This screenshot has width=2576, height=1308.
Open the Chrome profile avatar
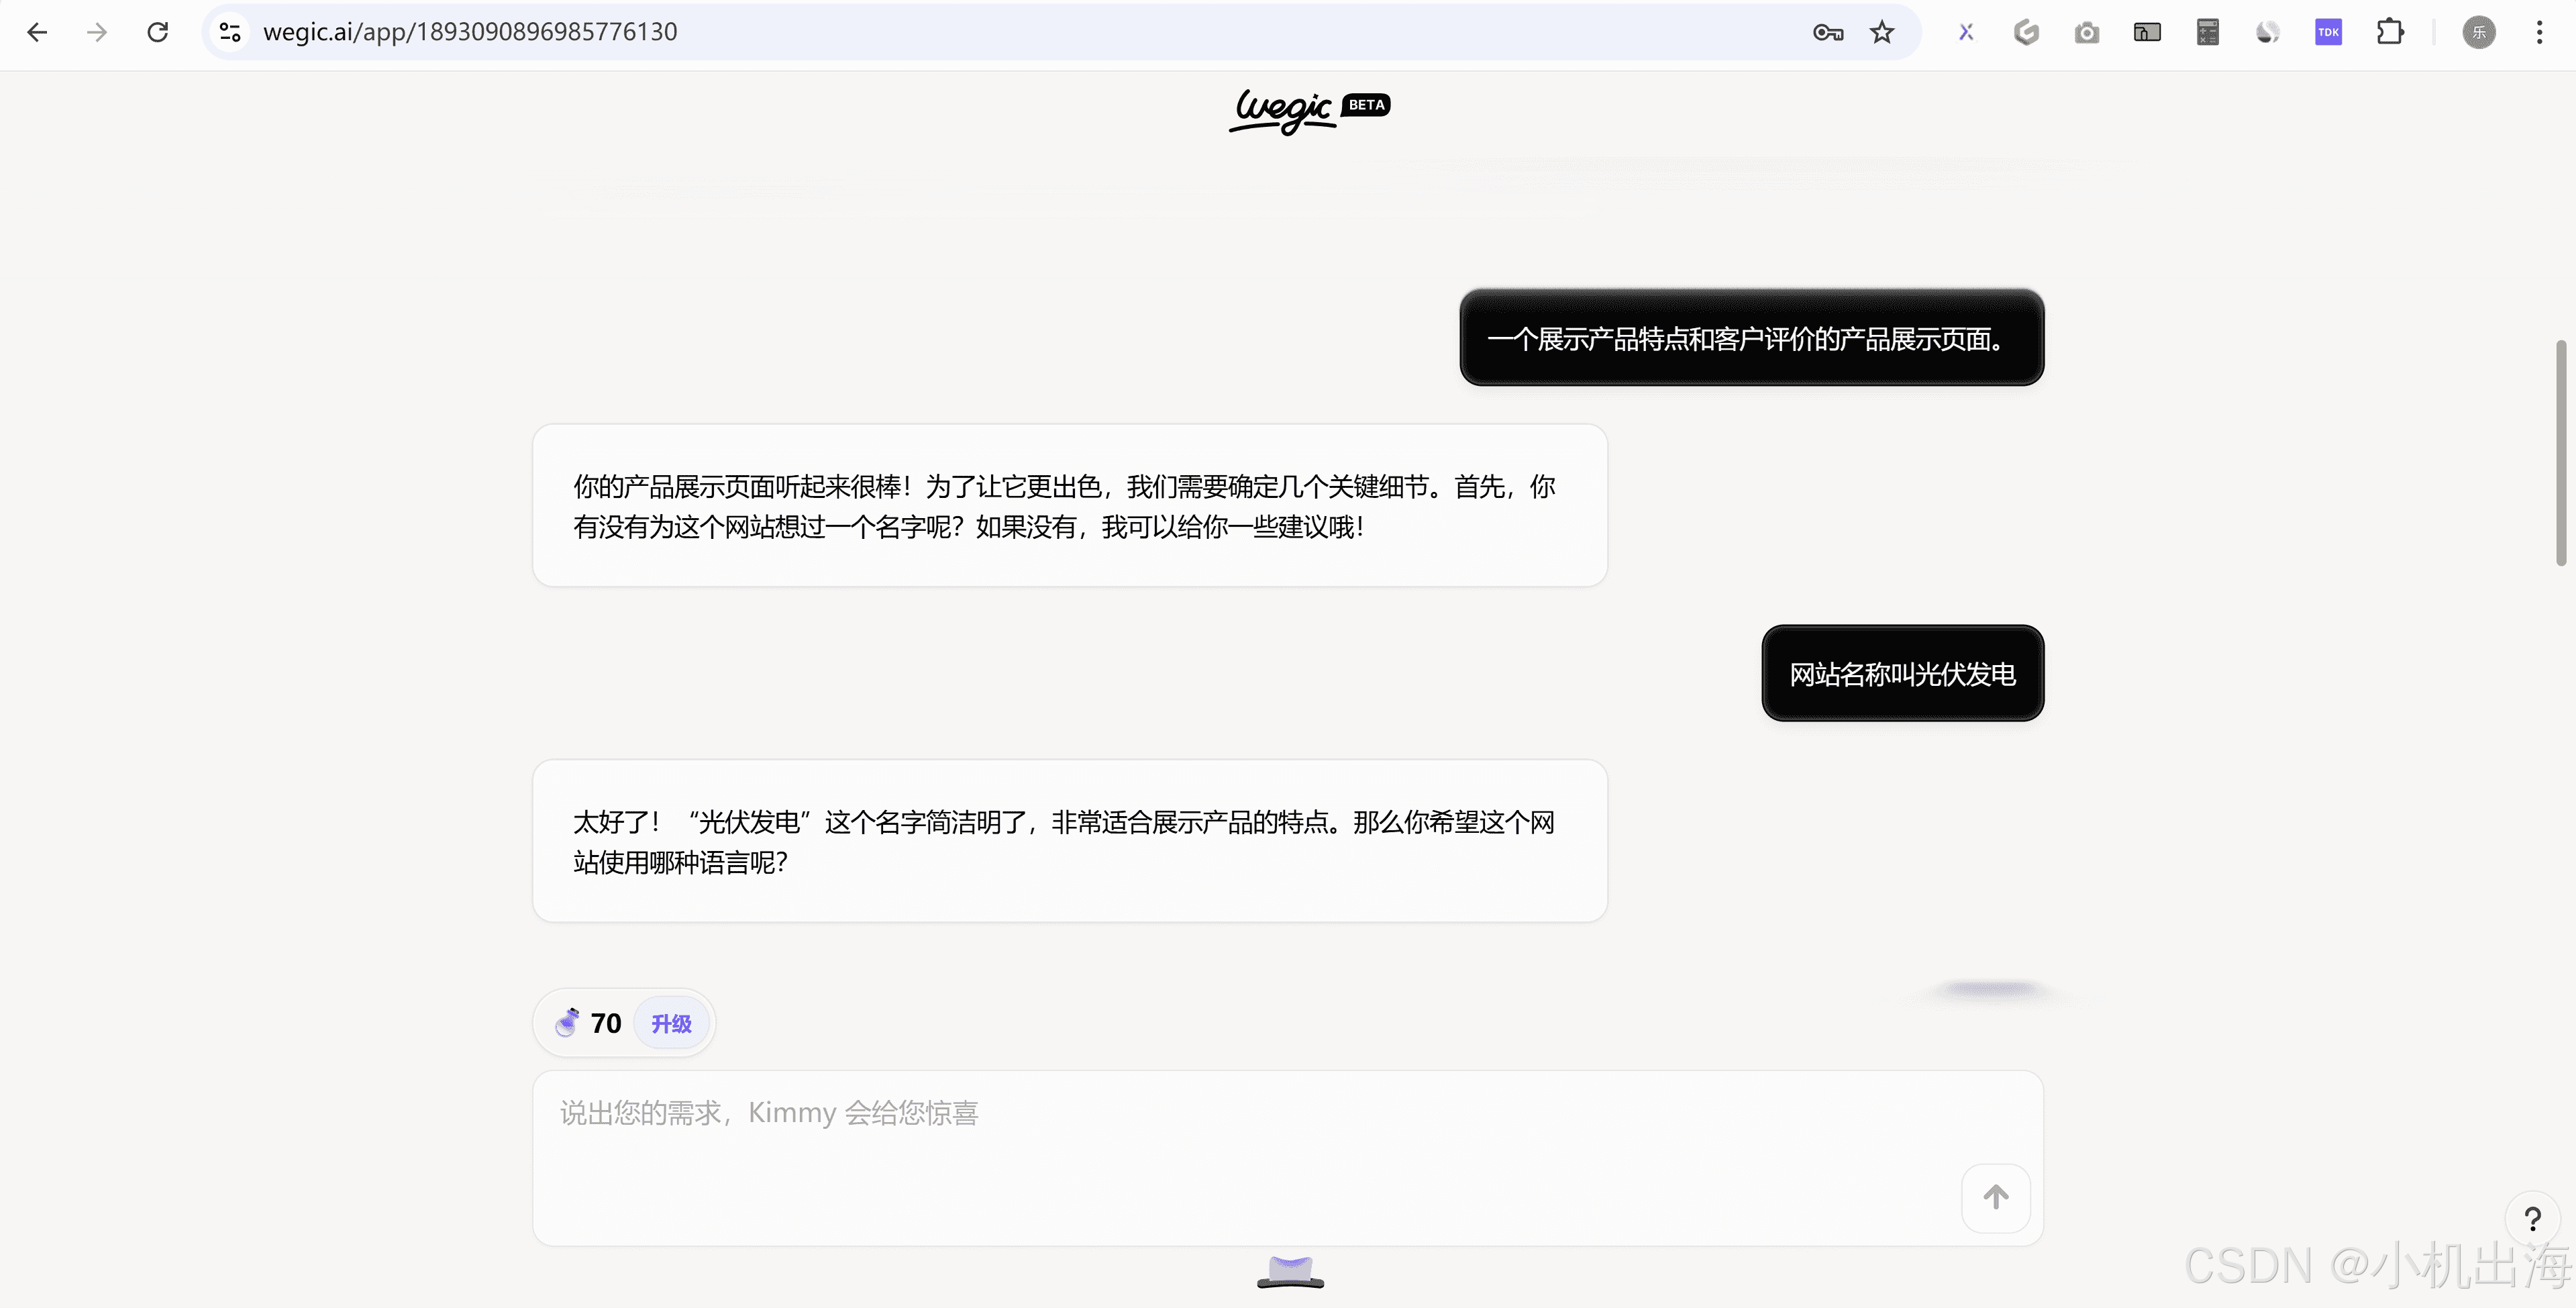[2479, 32]
